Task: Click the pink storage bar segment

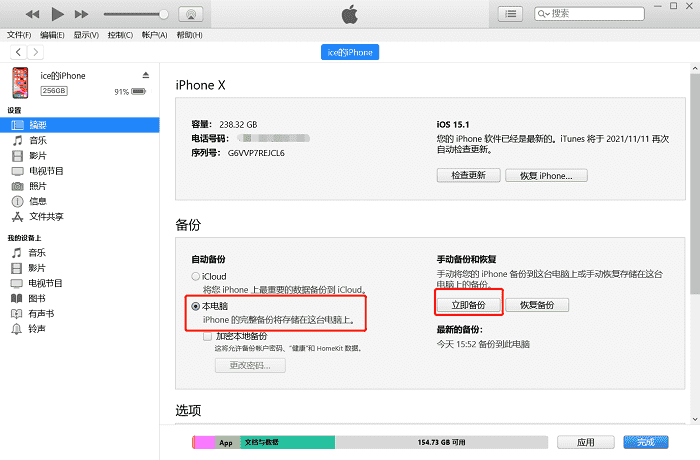Action: (x=205, y=442)
